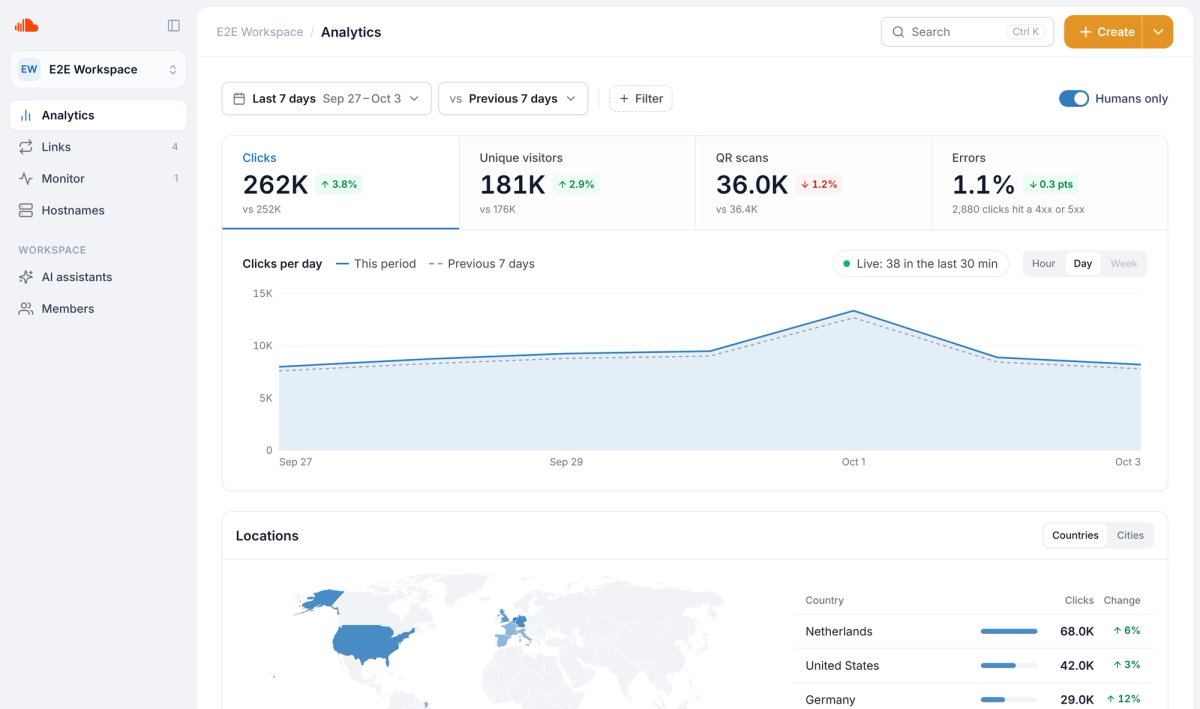Click the Netherlands country row

[x=973, y=631]
